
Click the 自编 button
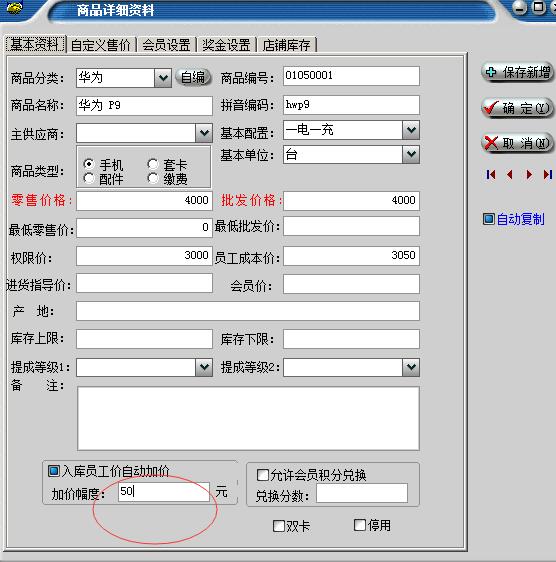[x=193, y=77]
